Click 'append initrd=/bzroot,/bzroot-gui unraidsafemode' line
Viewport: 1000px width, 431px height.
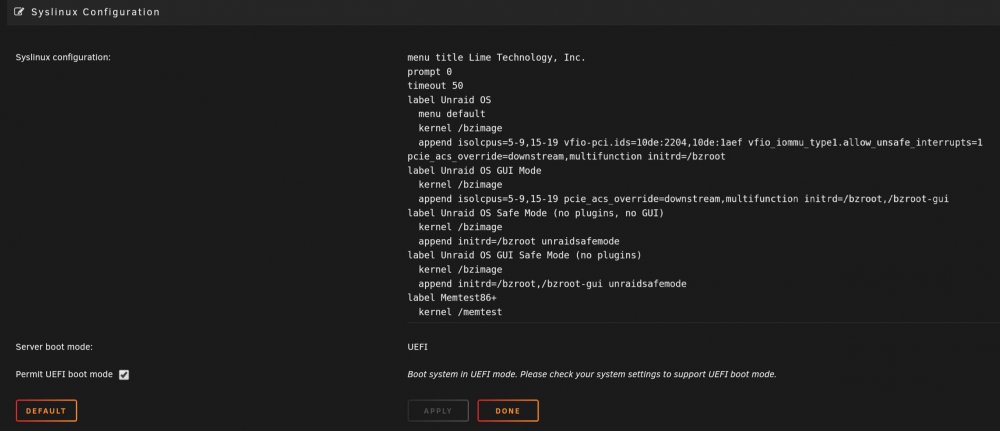[x=552, y=284]
